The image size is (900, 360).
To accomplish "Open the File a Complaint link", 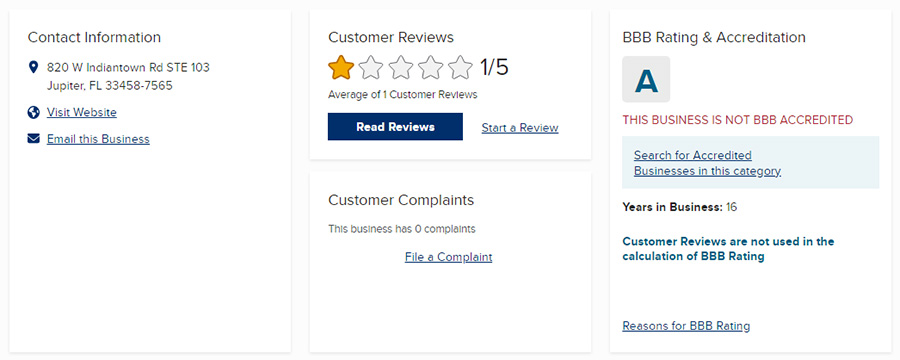I will 448,257.
